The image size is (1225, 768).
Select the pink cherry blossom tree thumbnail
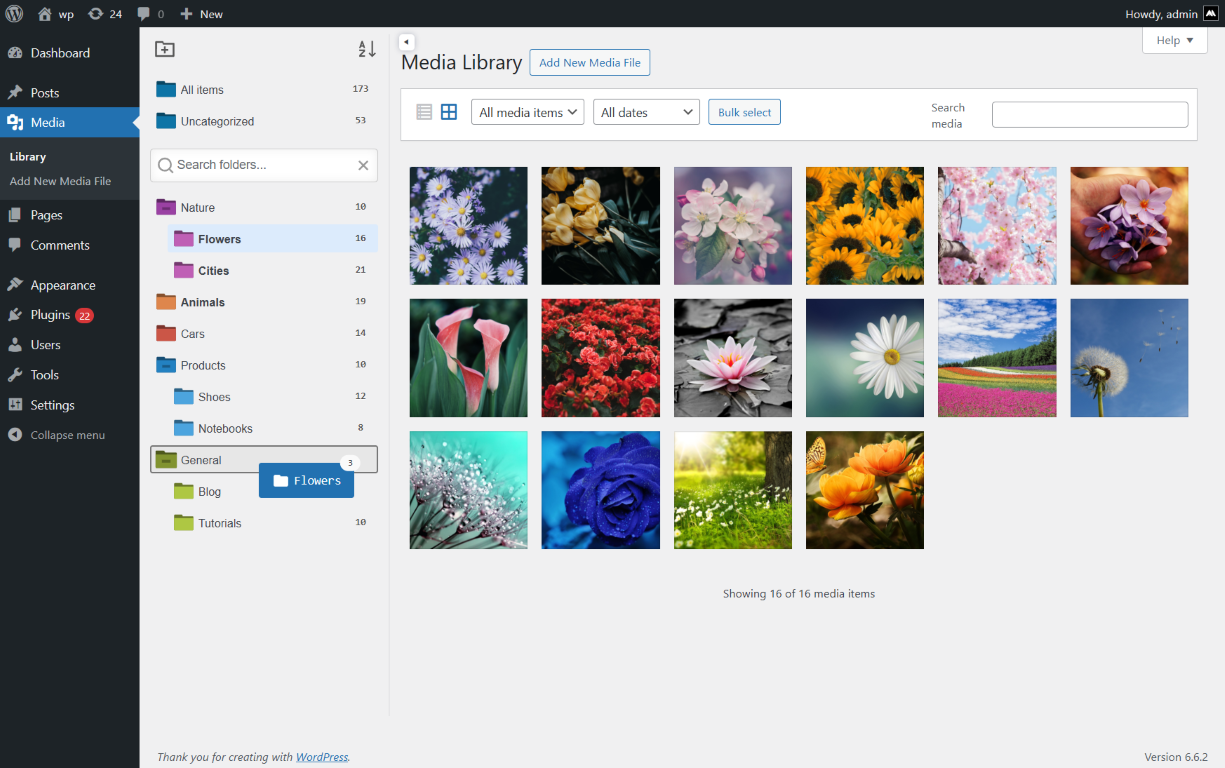coord(997,226)
